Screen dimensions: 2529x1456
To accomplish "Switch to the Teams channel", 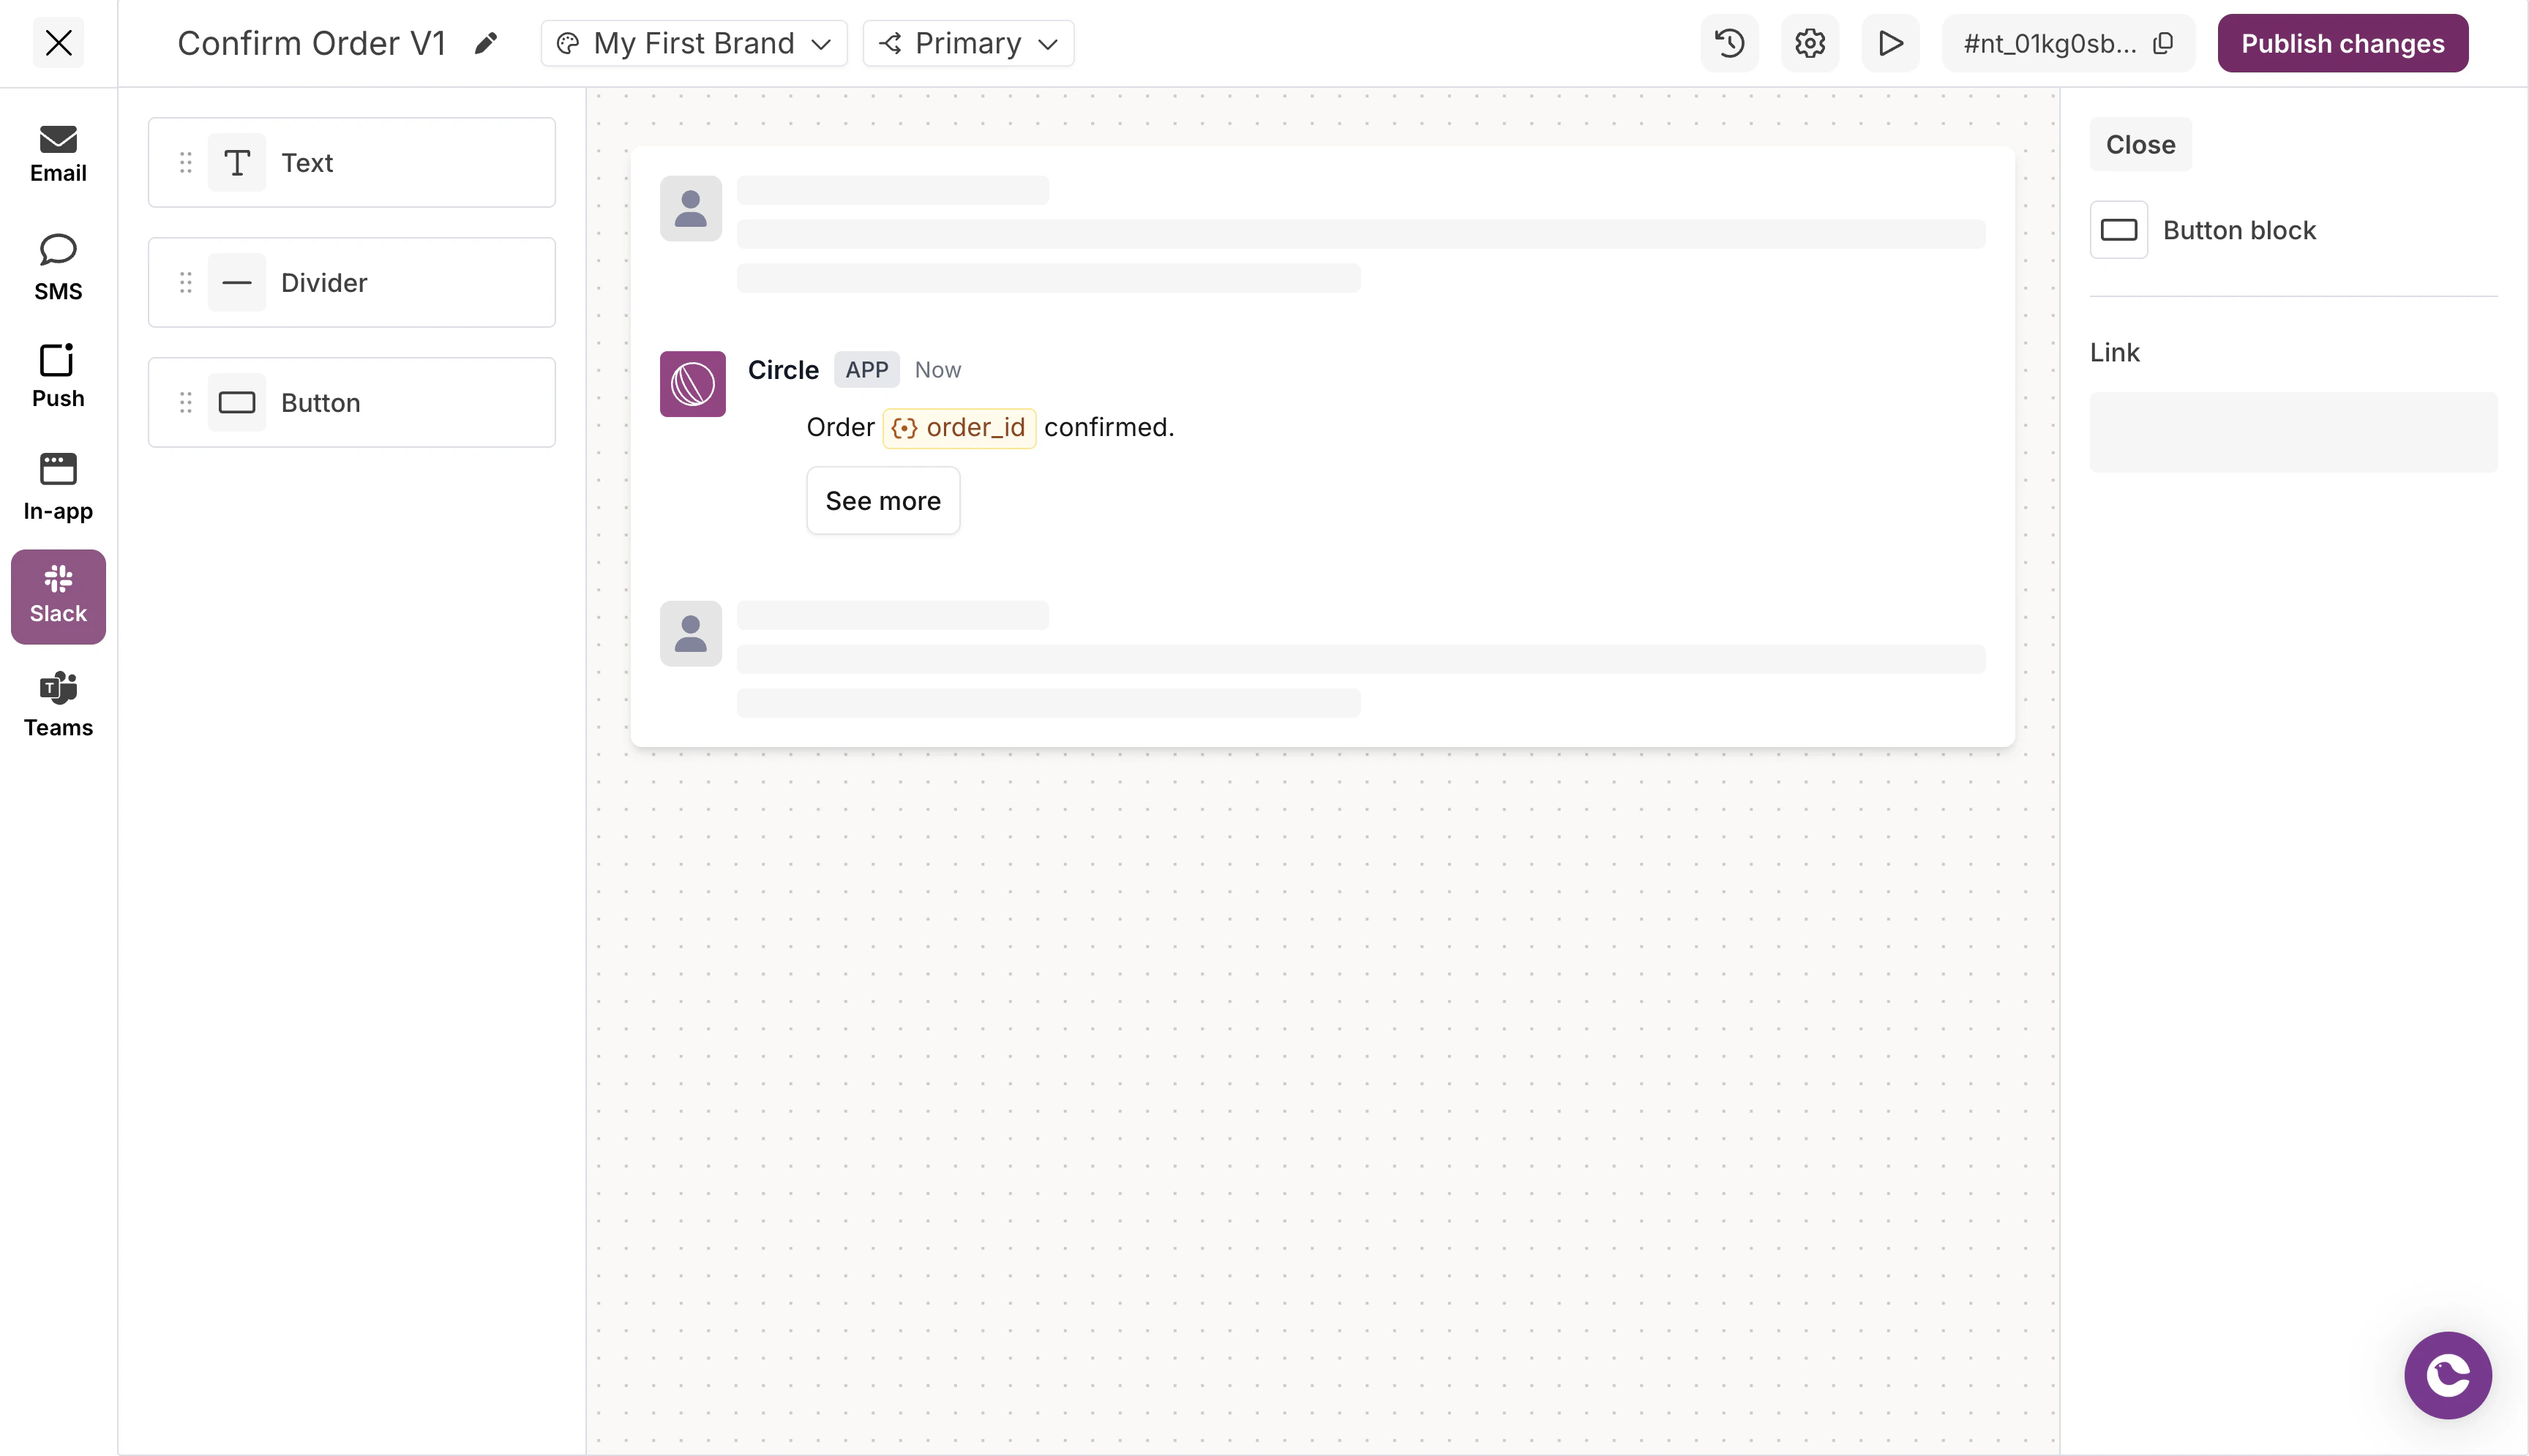I will click(x=57, y=703).
